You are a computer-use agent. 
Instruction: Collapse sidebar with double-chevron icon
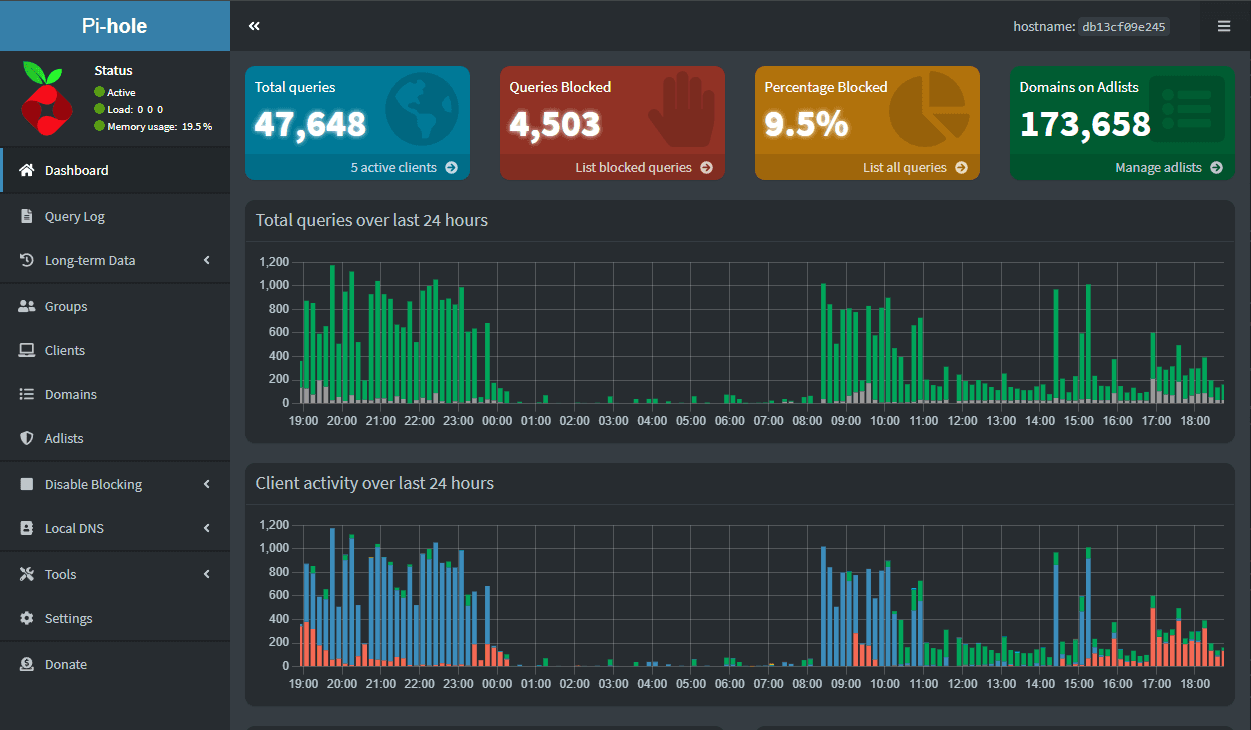coord(254,26)
